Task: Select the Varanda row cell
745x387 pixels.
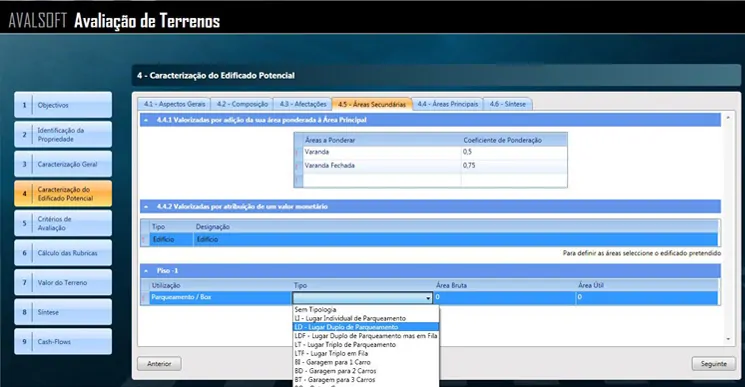Action: (x=382, y=152)
